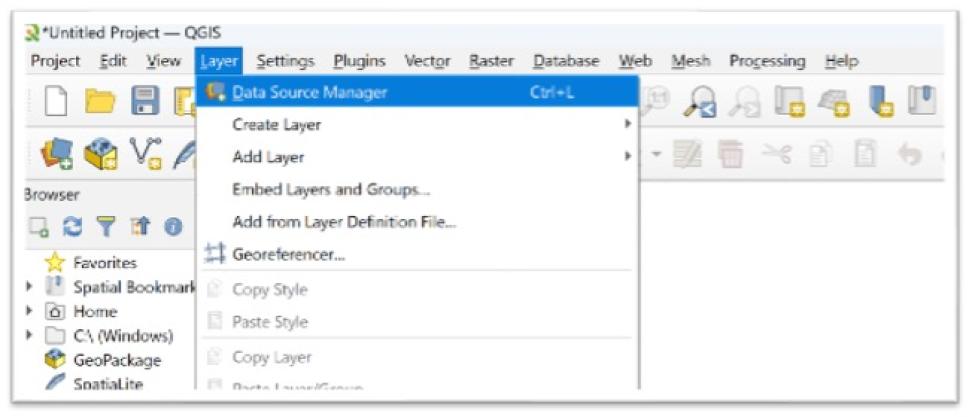Open the Vector menu

(427, 61)
